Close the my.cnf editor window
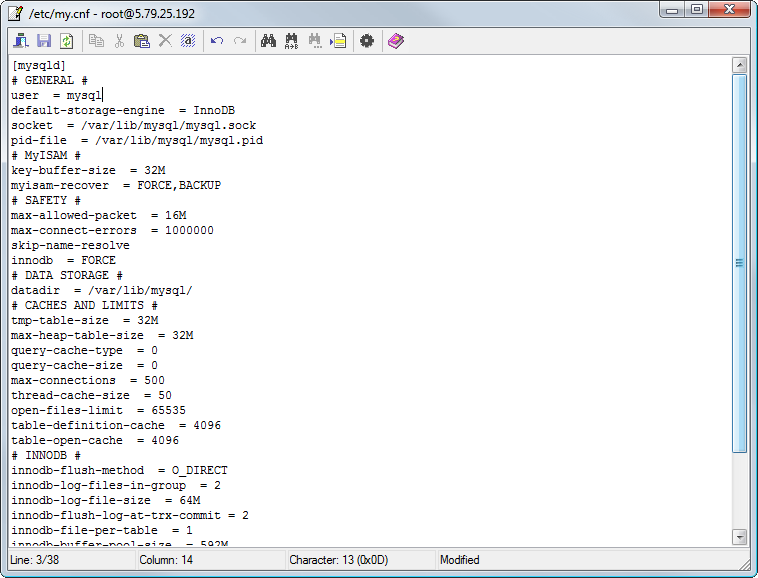Viewport: 758px width, 578px height. click(730, 10)
